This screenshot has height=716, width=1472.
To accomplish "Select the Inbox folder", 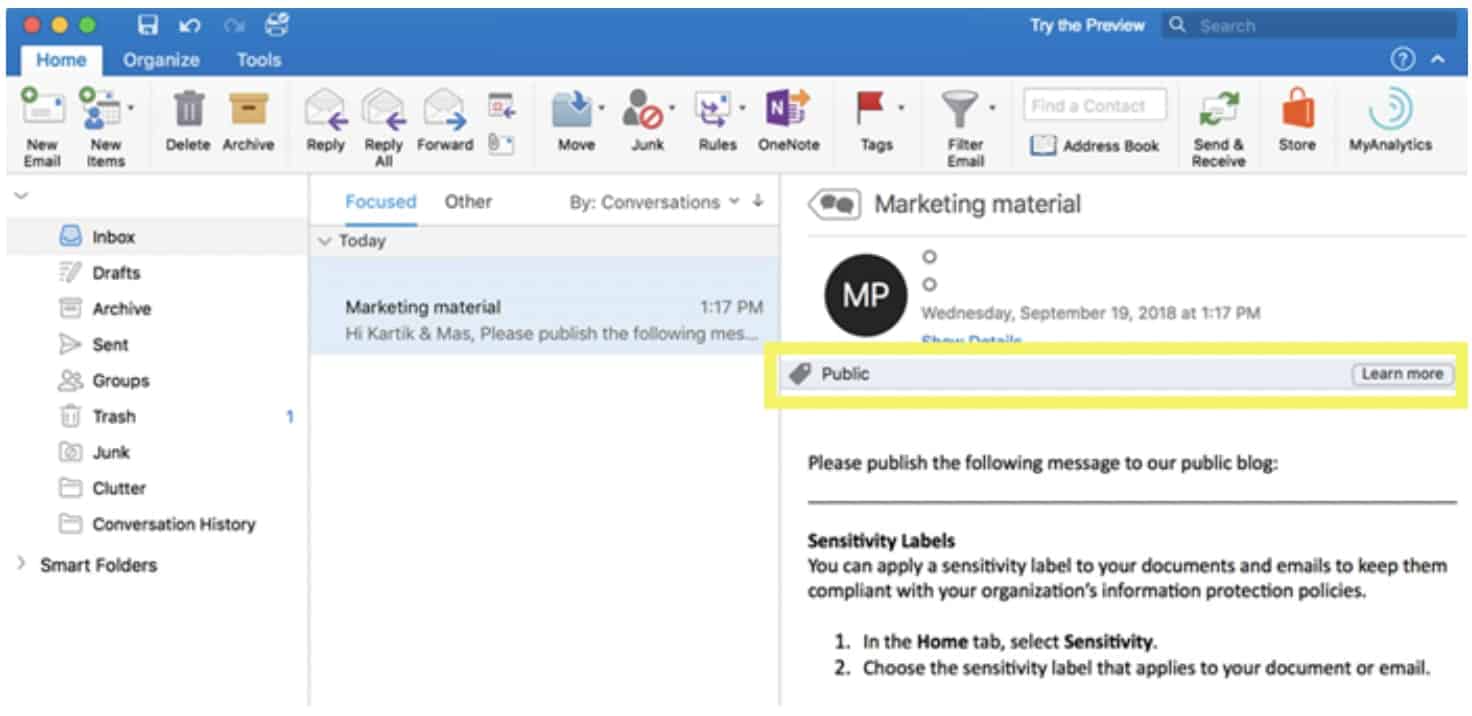I will tap(157, 237).
